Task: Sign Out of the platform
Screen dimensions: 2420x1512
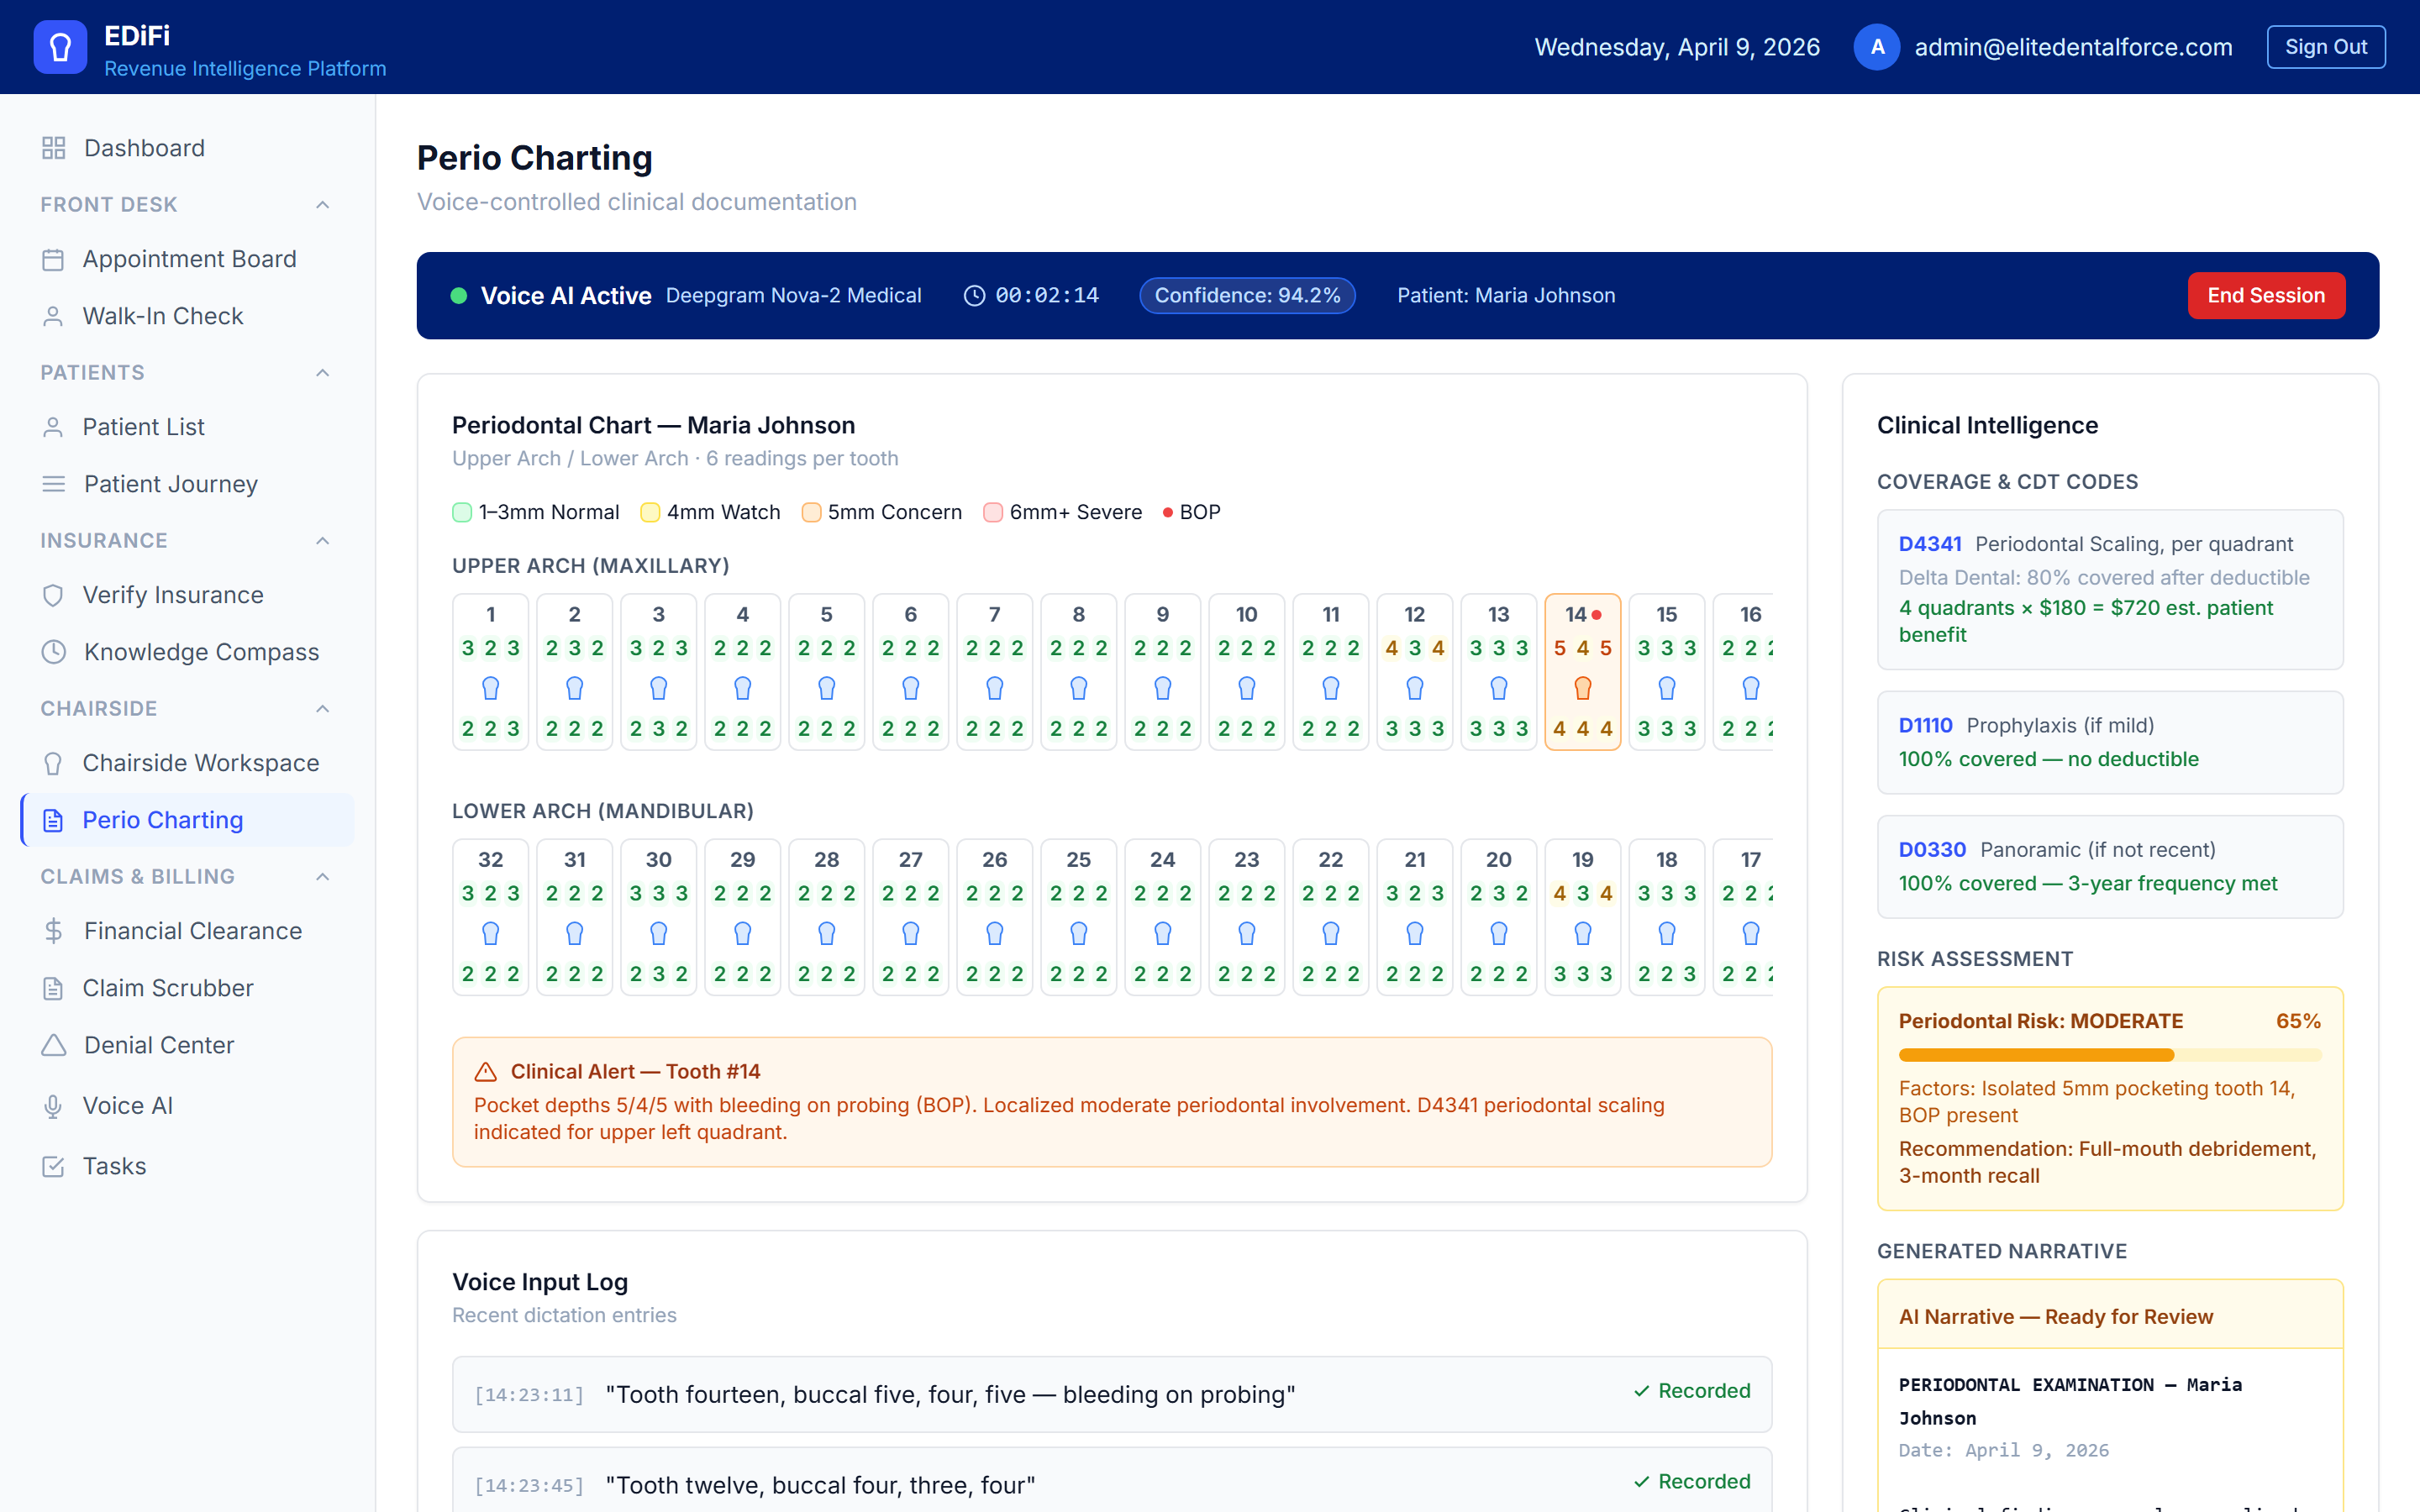Action: pos(2326,46)
